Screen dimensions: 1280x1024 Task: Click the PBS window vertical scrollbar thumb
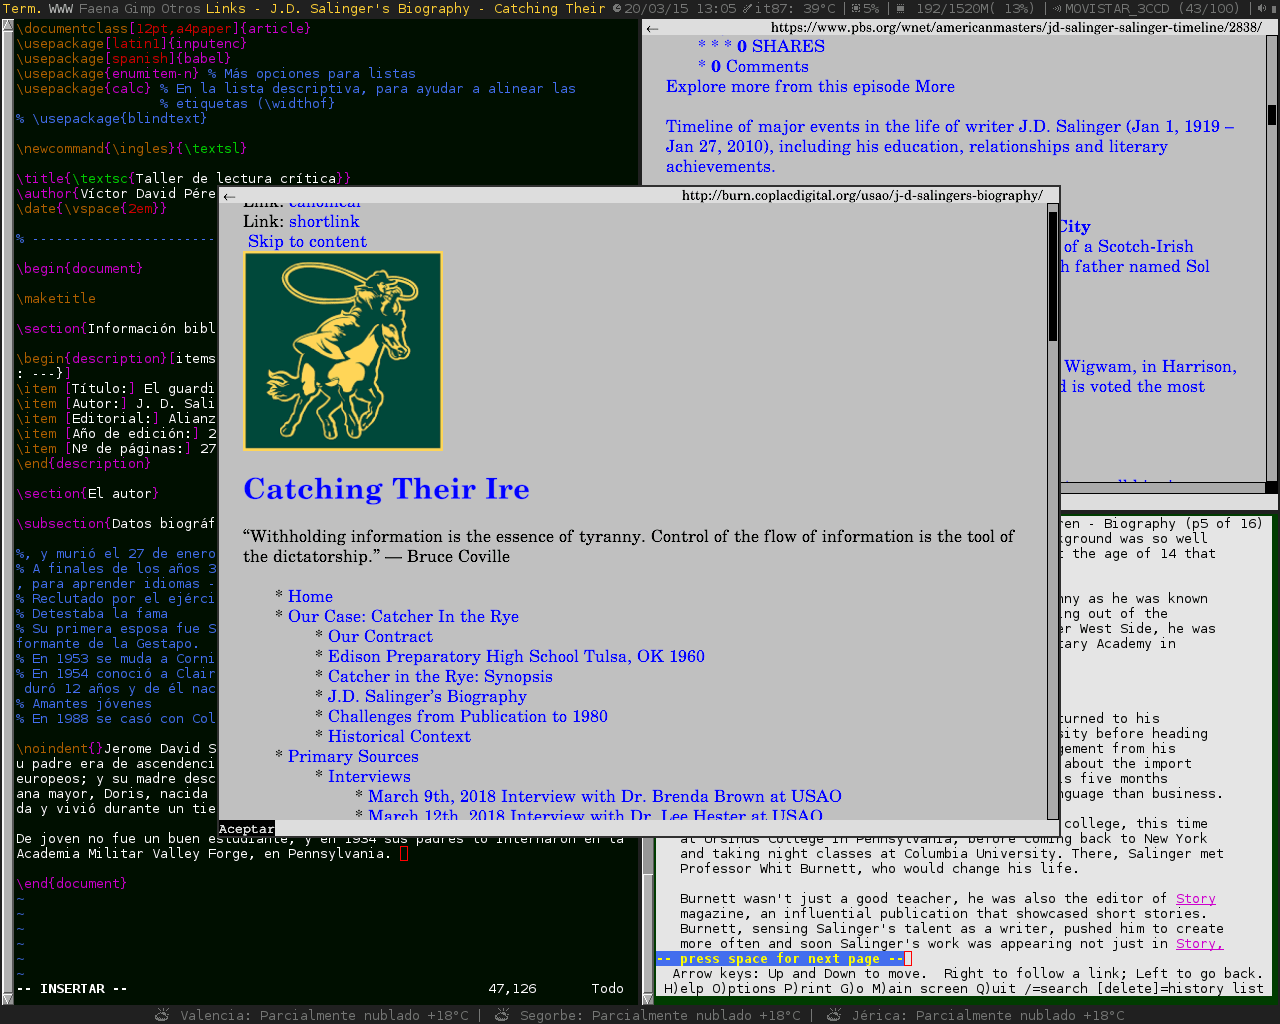1272,114
